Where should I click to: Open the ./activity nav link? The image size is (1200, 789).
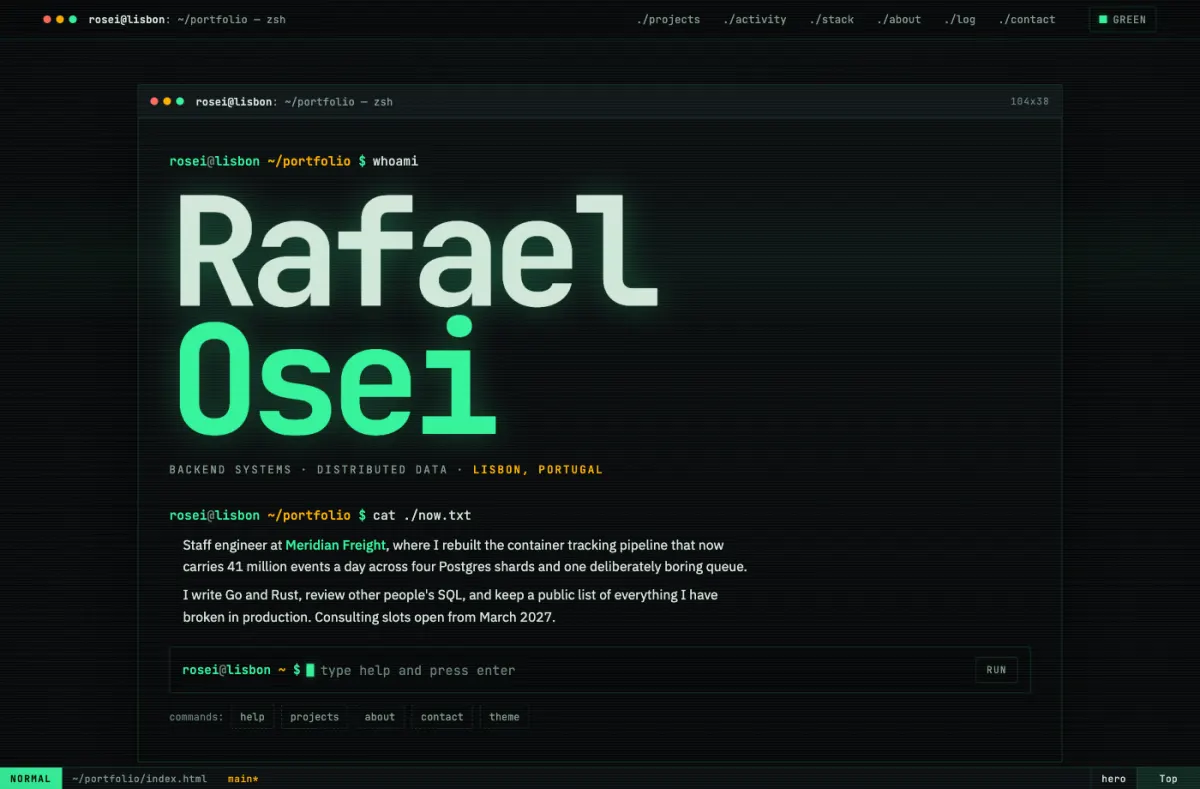[755, 19]
